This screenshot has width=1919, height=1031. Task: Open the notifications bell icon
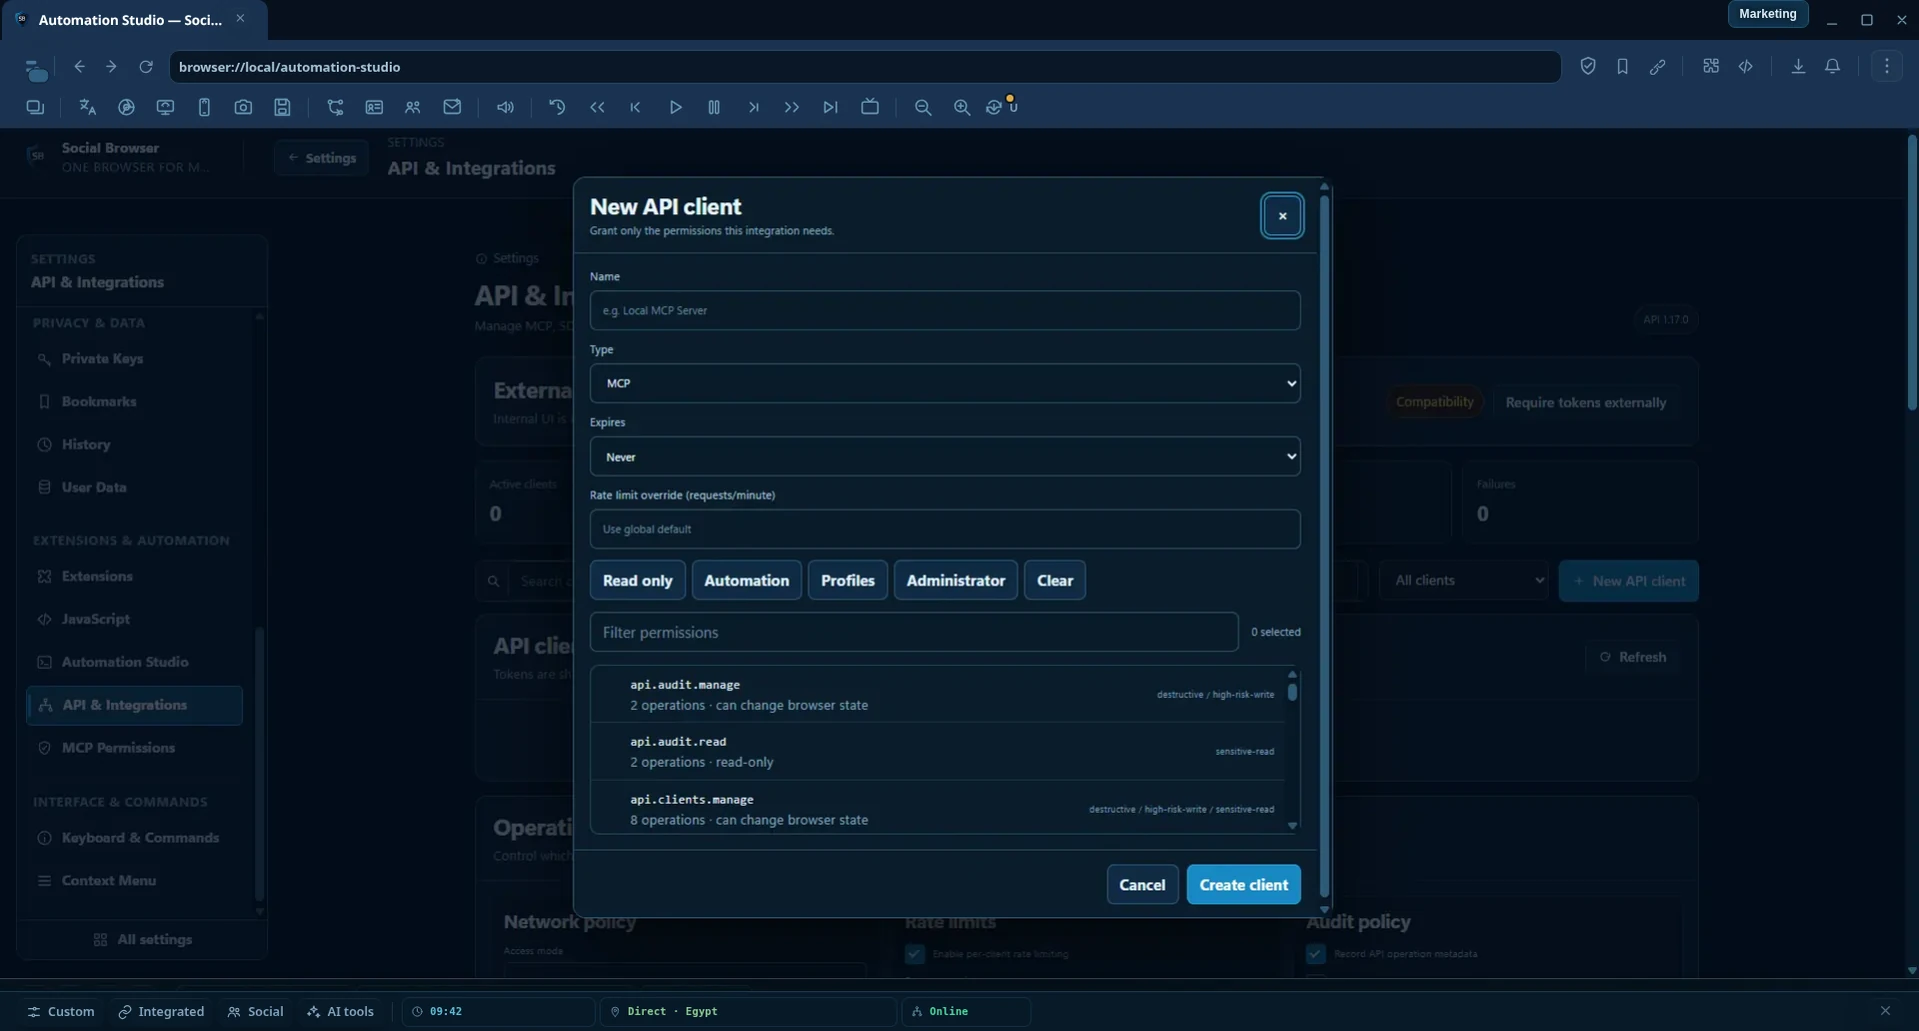coord(1833,66)
